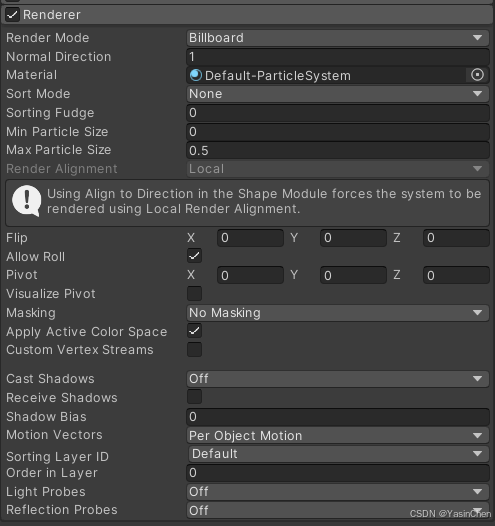Click the Flip Y value field
The height and width of the screenshot is (526, 495).
pos(353,238)
